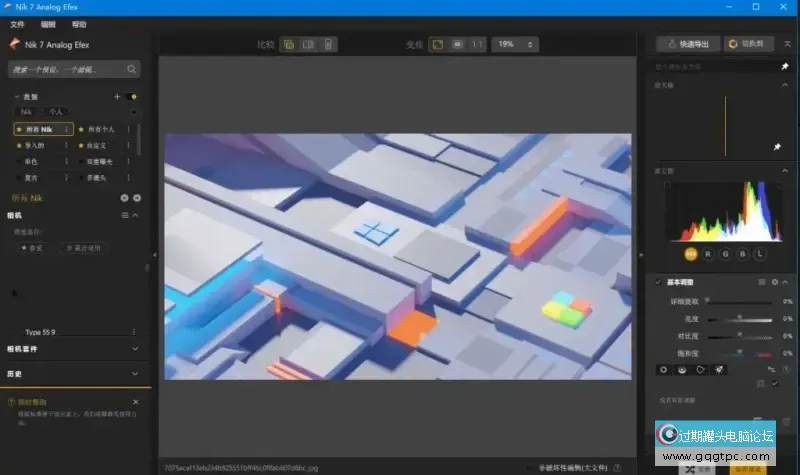Open options menu for Type 55 9
800x475 pixels.
(x=134, y=332)
